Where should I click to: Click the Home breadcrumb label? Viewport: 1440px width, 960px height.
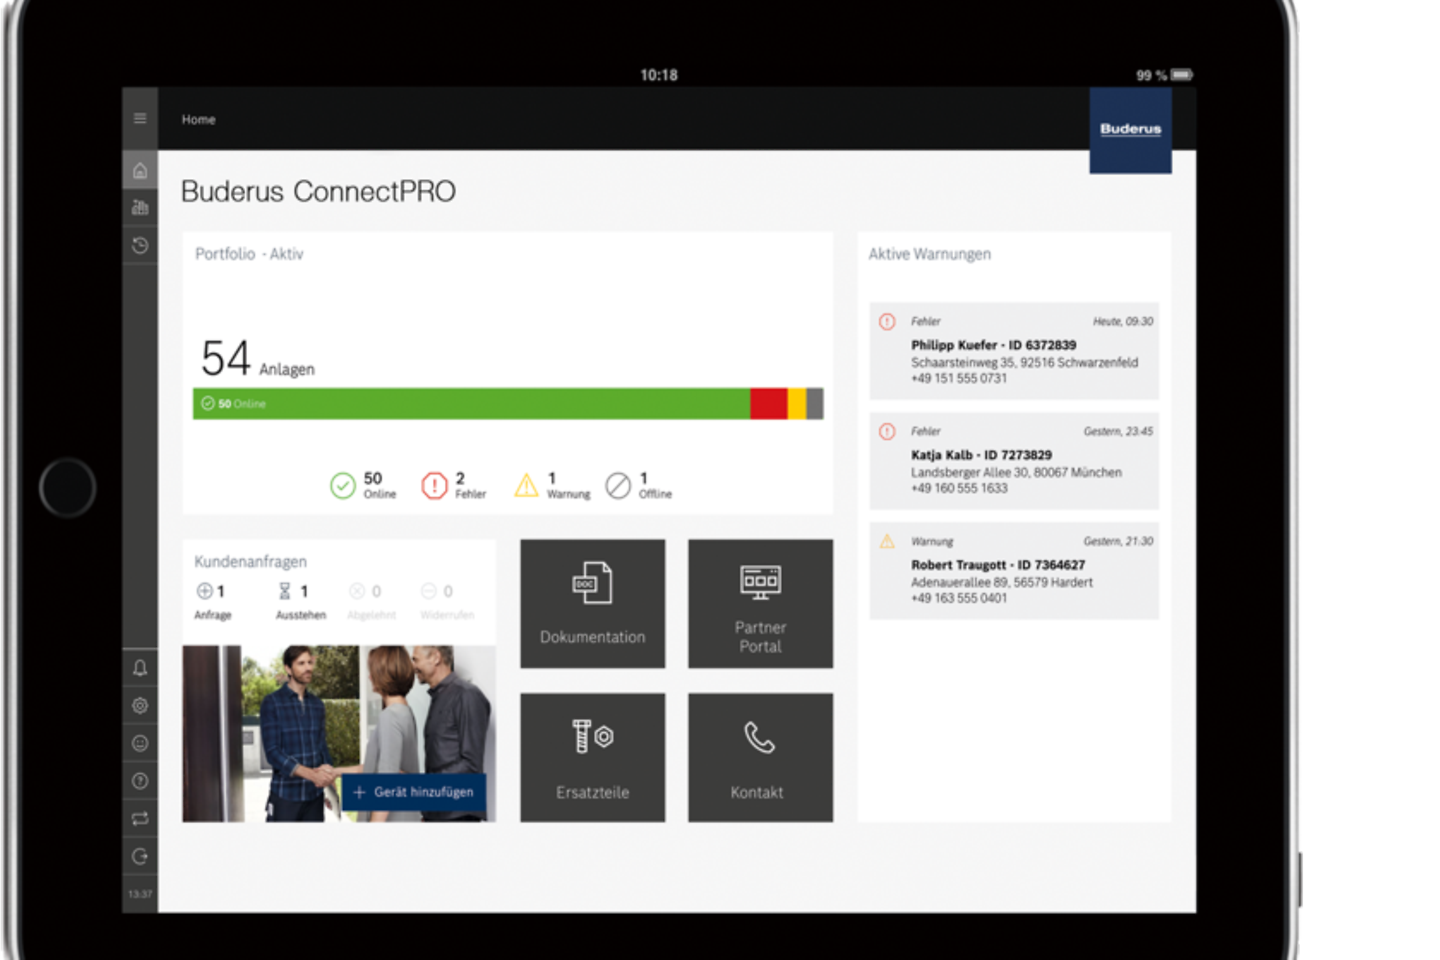coord(198,119)
